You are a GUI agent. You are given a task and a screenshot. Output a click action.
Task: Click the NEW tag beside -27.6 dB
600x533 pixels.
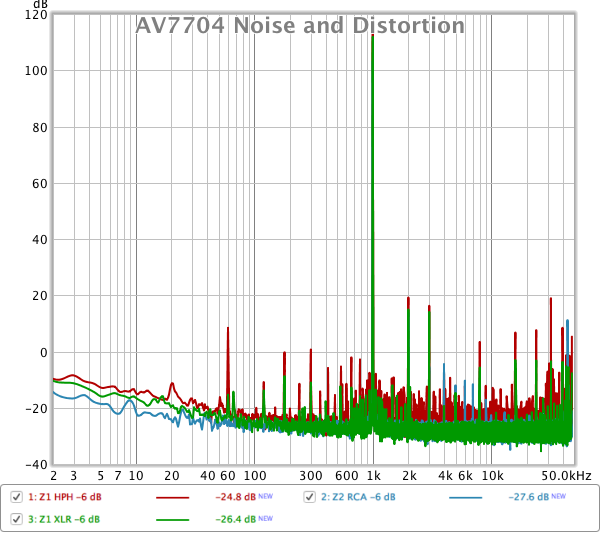tap(559, 496)
